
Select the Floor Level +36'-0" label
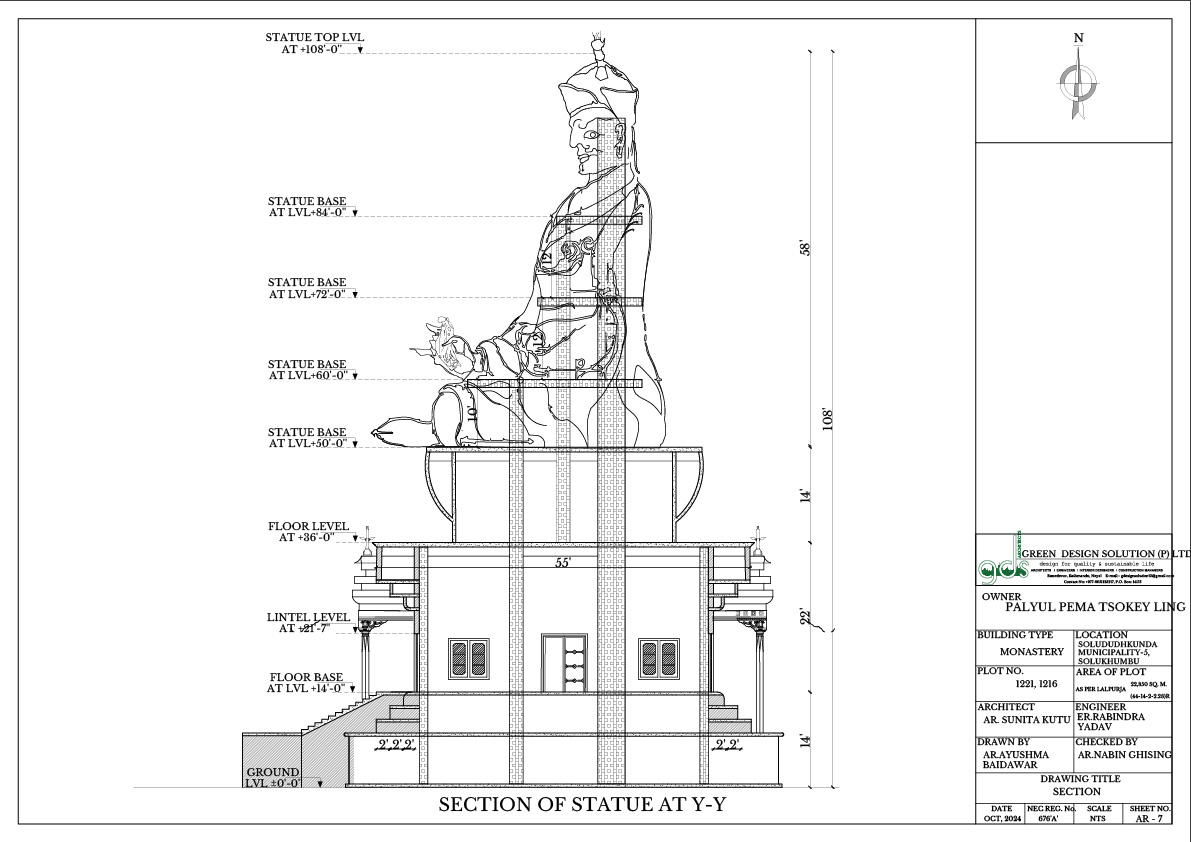(x=308, y=531)
